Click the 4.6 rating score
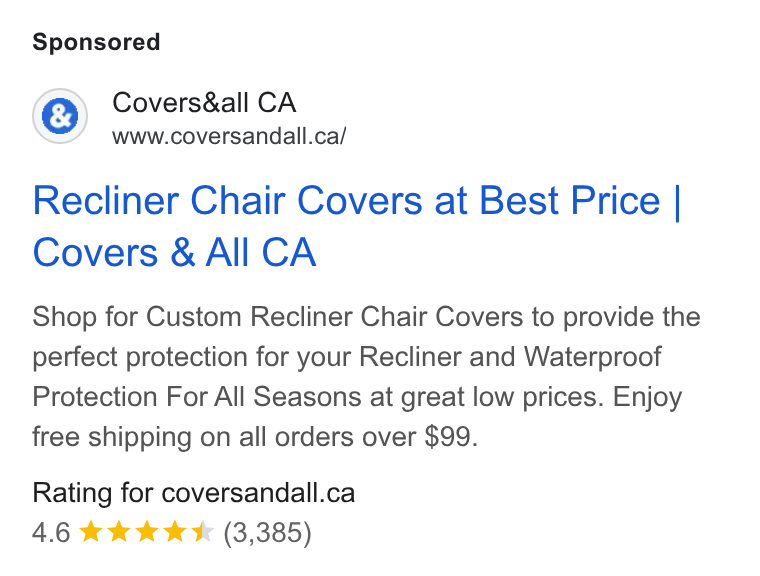 click(x=51, y=532)
